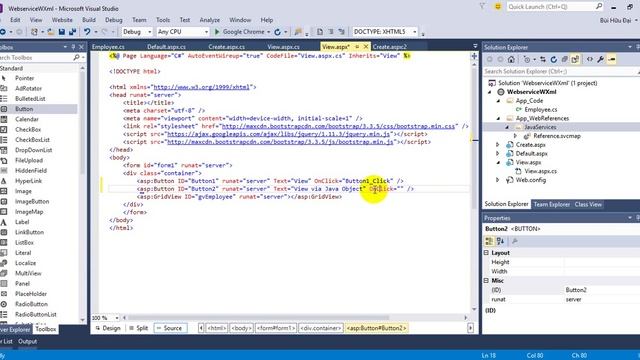
Task: Toggle Show All Files in Solution Explorer
Action: [575, 60]
